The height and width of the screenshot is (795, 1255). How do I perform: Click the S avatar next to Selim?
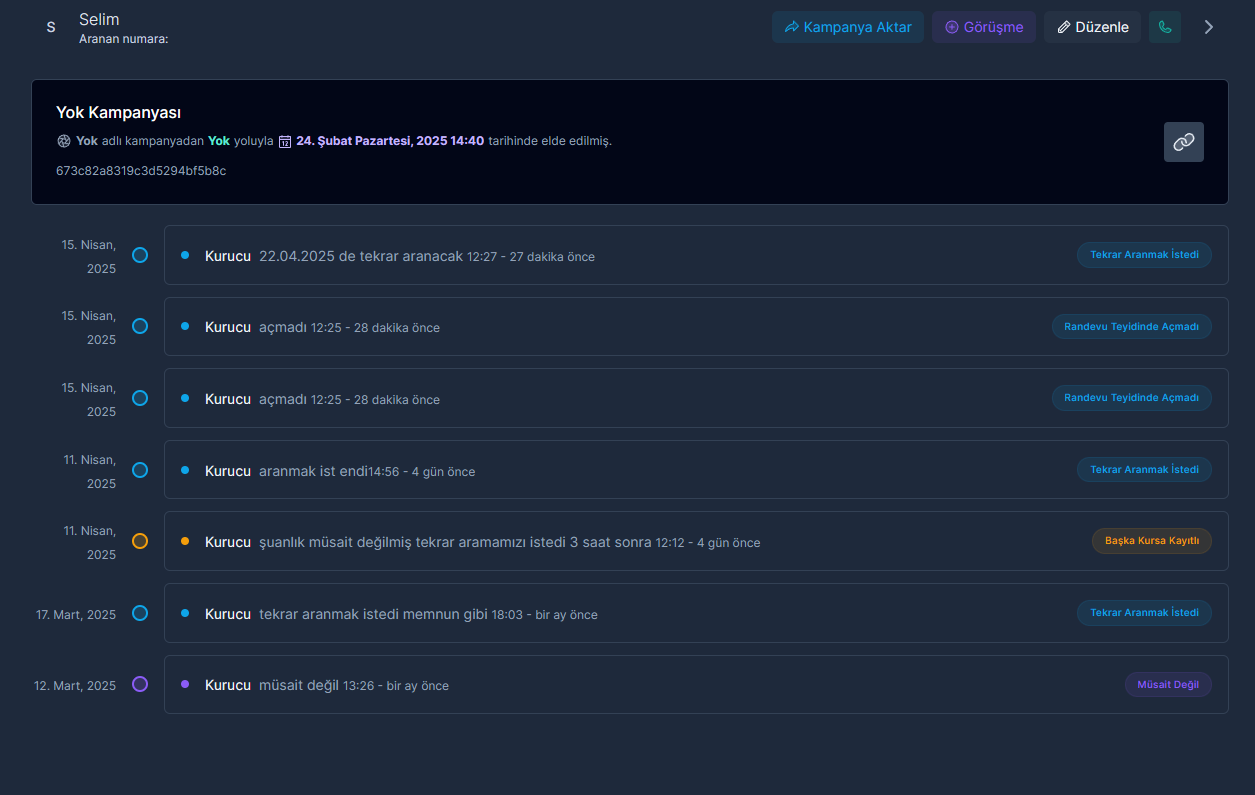click(x=51, y=27)
